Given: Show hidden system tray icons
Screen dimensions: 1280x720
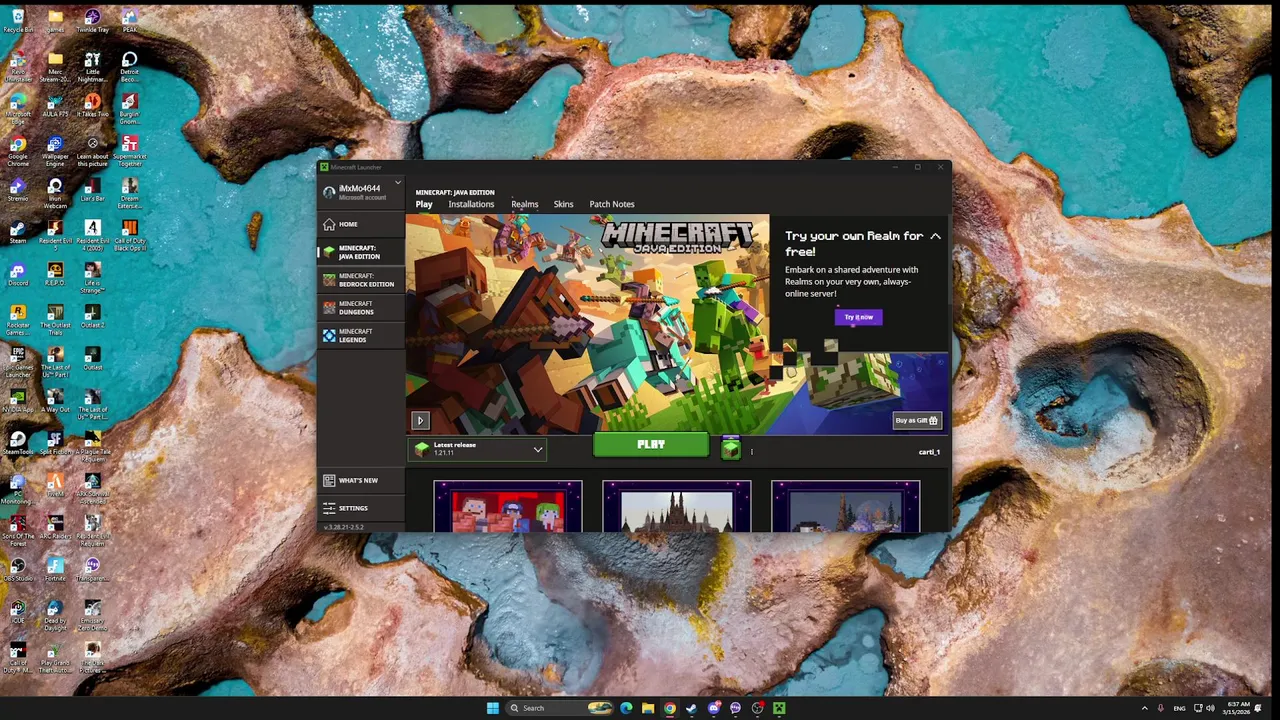Looking at the screenshot, I should (1145, 708).
